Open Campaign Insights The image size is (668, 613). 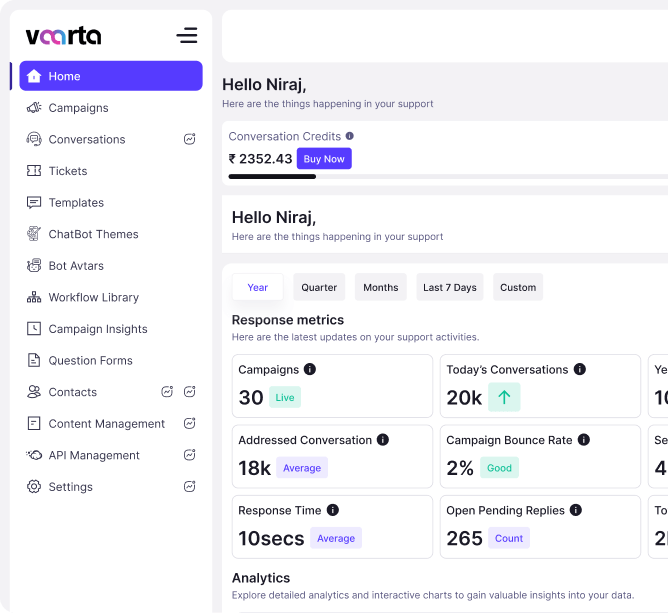[111, 328]
